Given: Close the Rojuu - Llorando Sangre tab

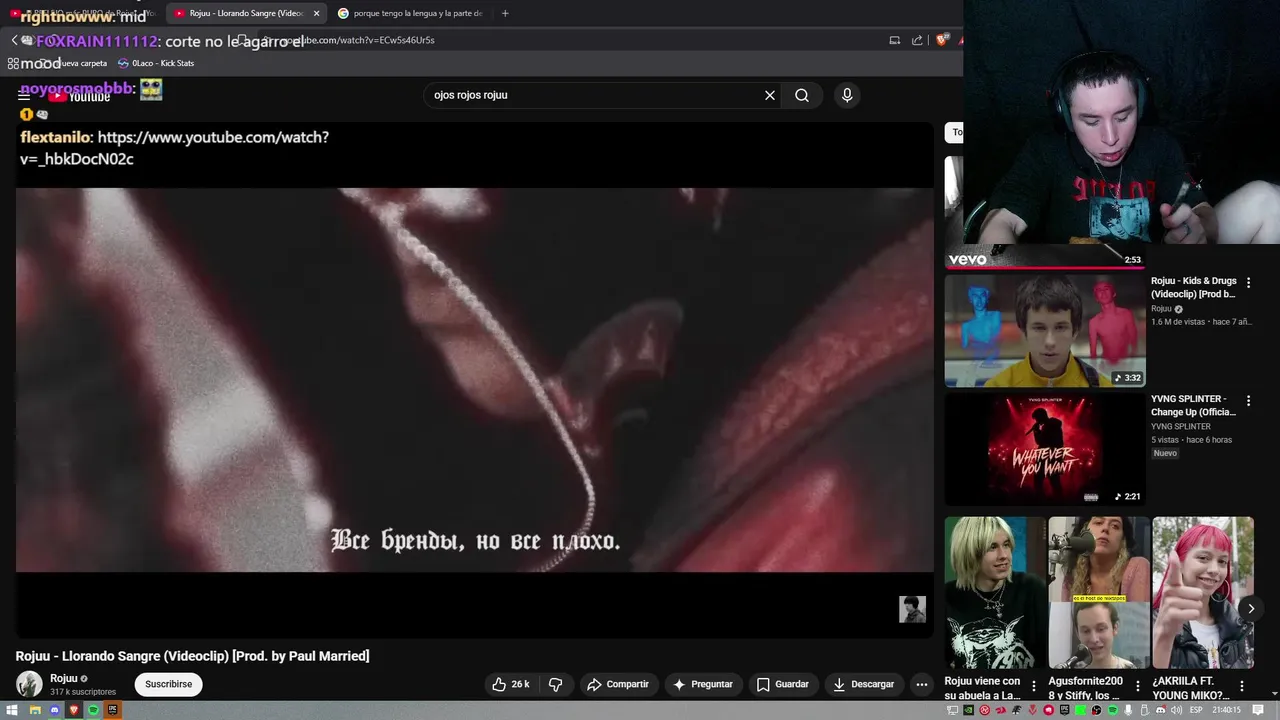Looking at the screenshot, I should coord(316,13).
